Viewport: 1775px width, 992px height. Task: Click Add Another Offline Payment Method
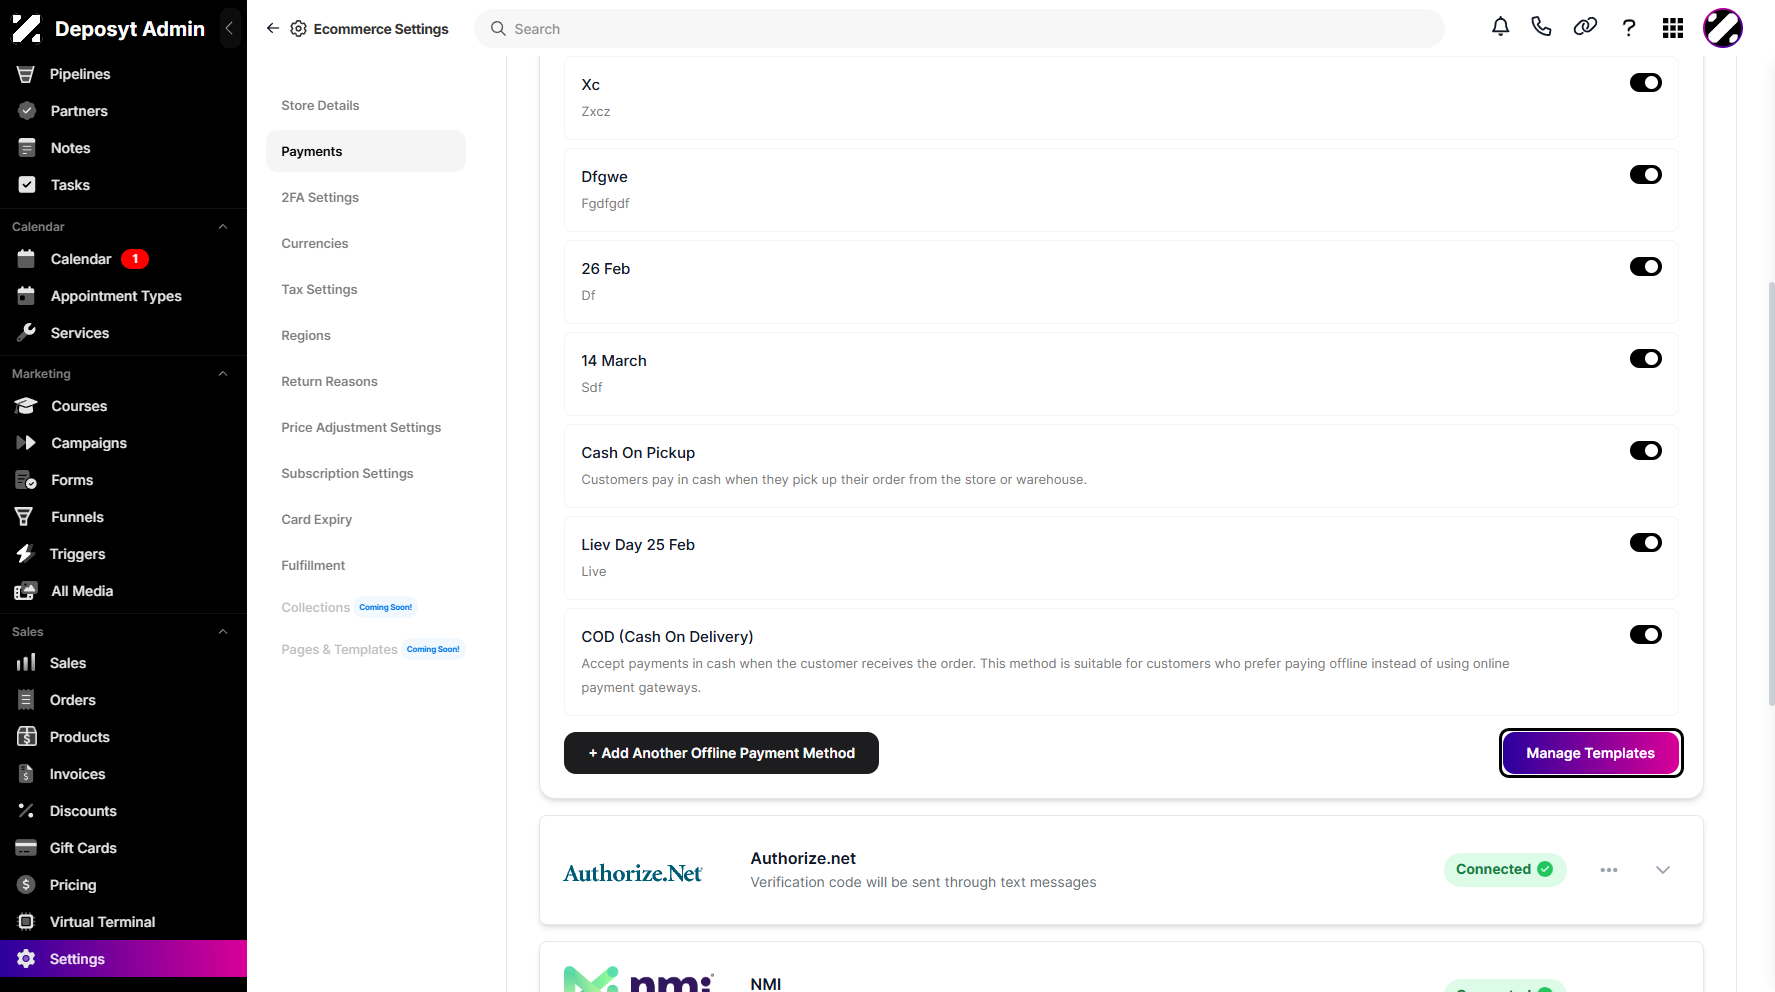721,753
